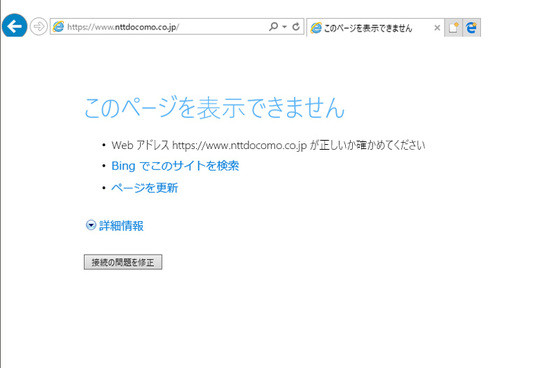Click the IE favicon on the page tab

[x=316, y=28]
